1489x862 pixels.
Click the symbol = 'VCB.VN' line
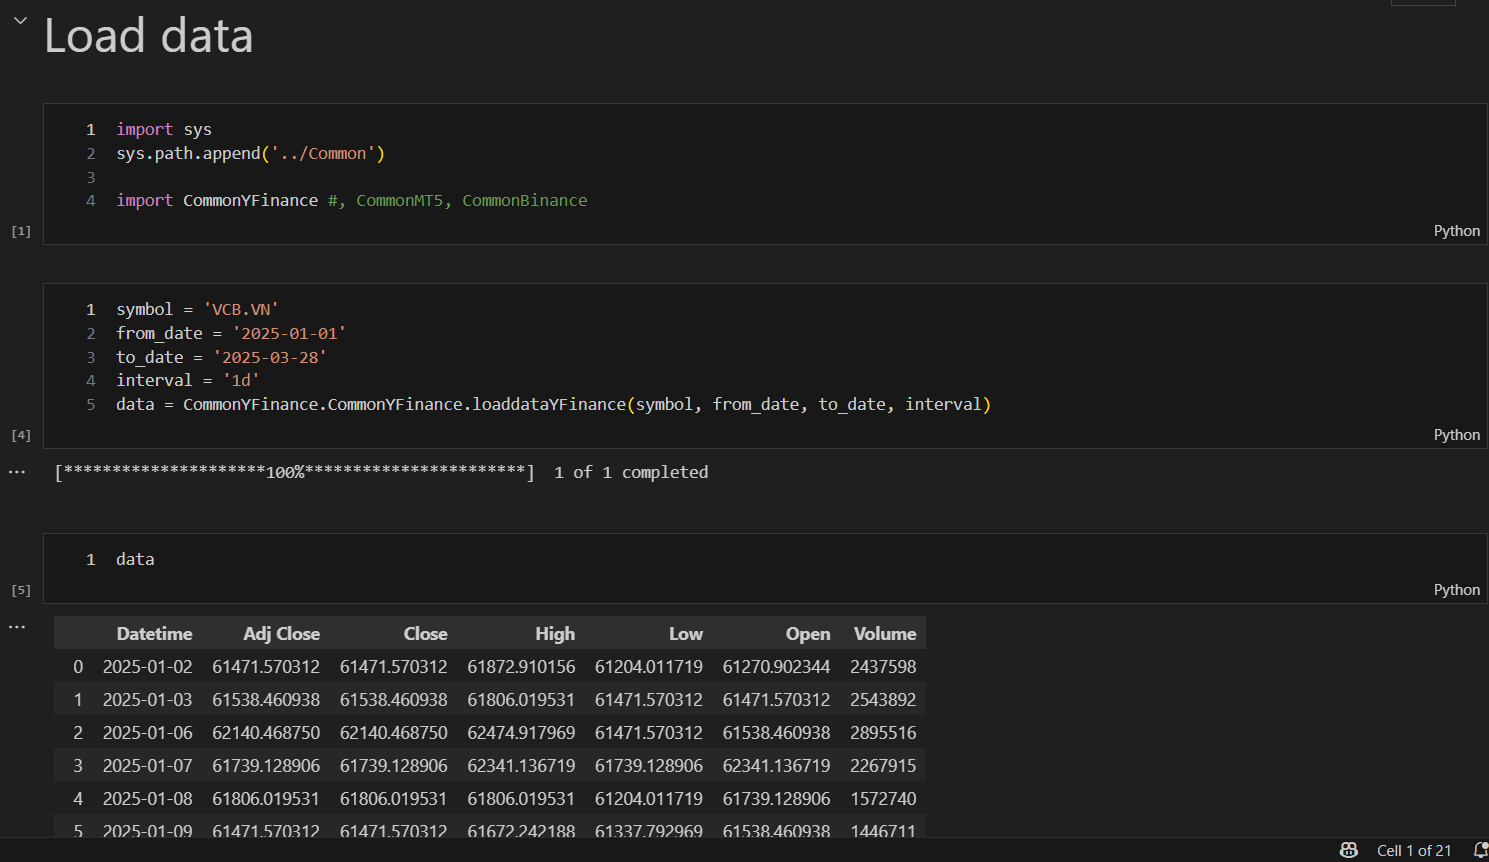coord(197,309)
